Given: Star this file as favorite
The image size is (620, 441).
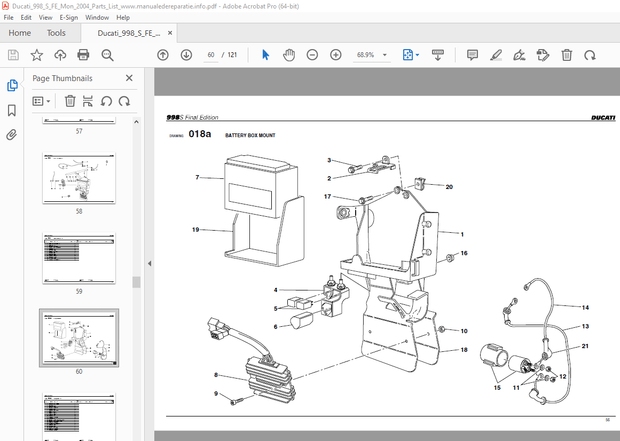Looking at the screenshot, I should pyautogui.click(x=37, y=55).
